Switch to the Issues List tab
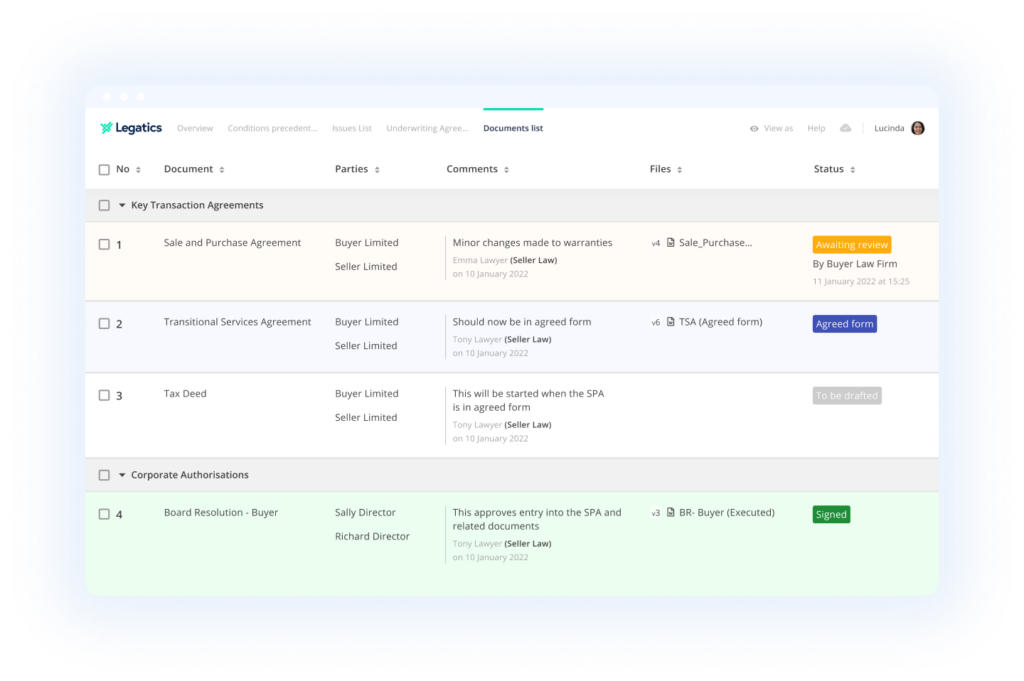Image resolution: width=1024 pixels, height=681 pixels. pos(351,129)
